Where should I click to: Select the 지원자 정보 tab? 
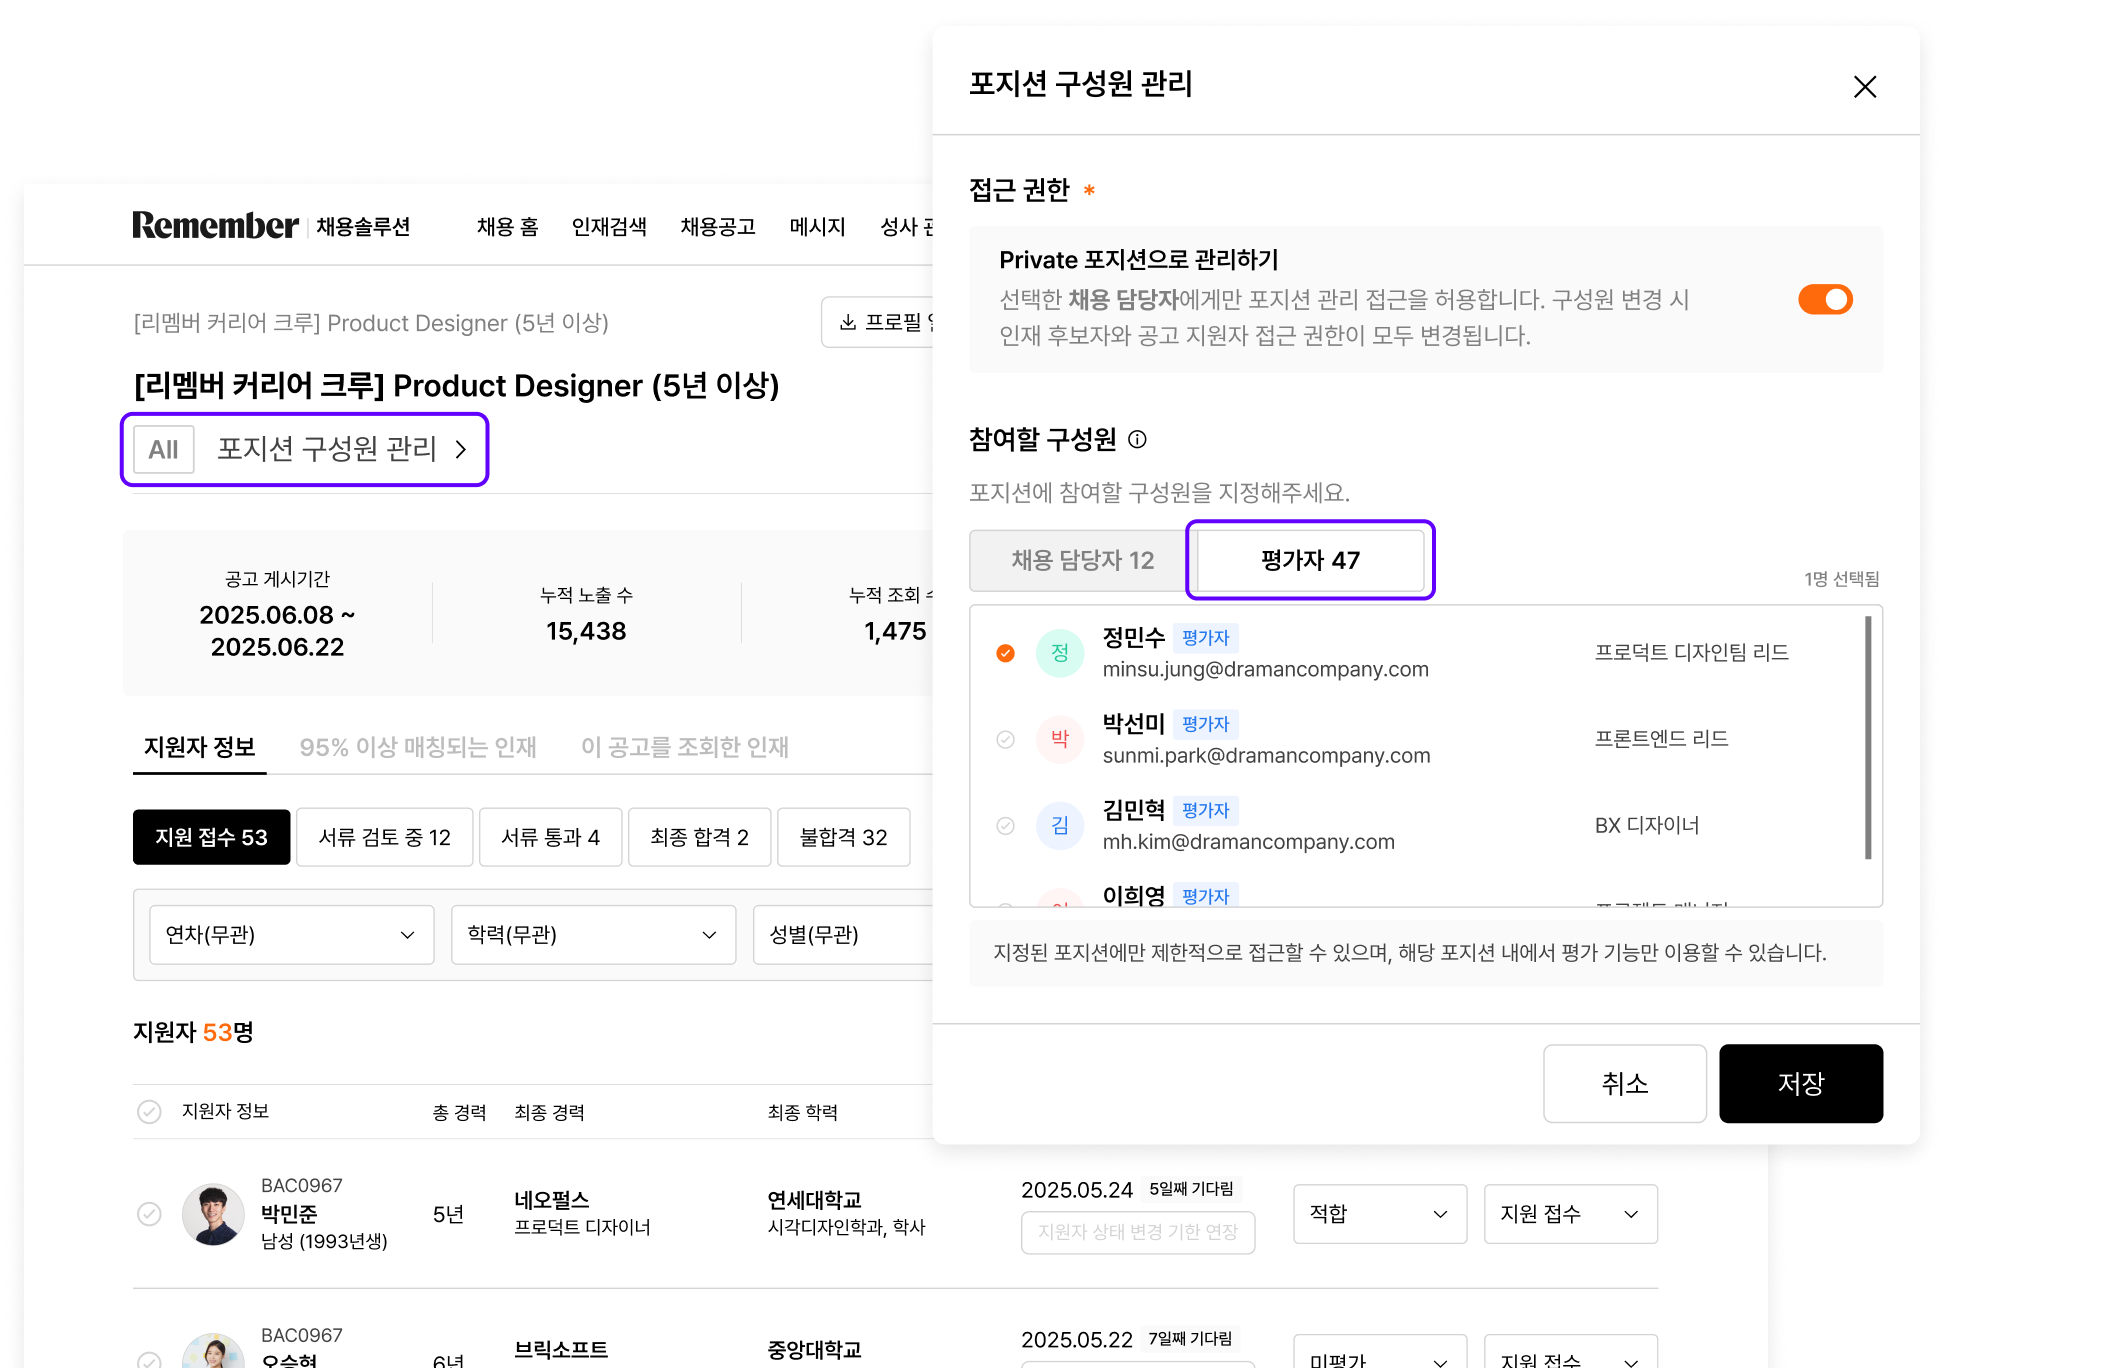199,747
